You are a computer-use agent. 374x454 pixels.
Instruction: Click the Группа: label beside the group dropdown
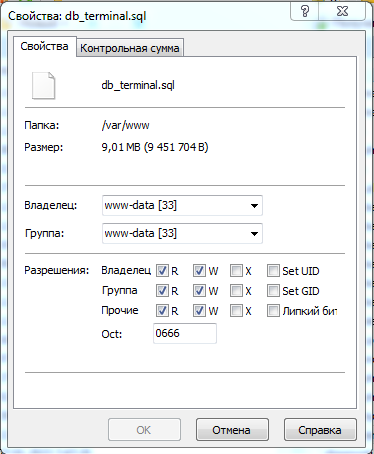pos(44,233)
